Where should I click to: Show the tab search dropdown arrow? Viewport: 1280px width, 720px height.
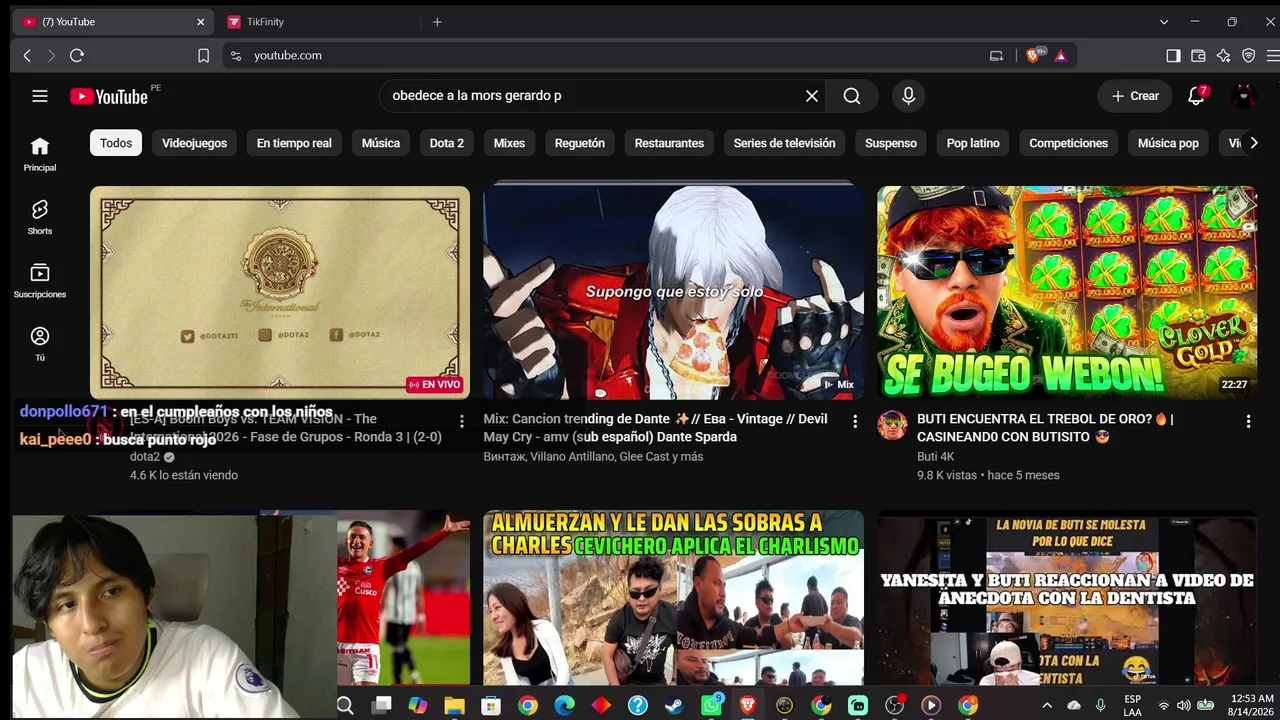pos(1164,22)
